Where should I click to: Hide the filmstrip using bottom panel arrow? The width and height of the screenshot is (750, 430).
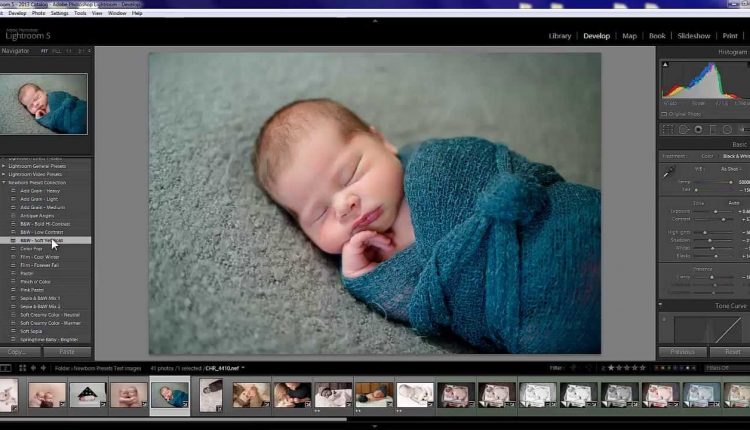click(x=375, y=426)
